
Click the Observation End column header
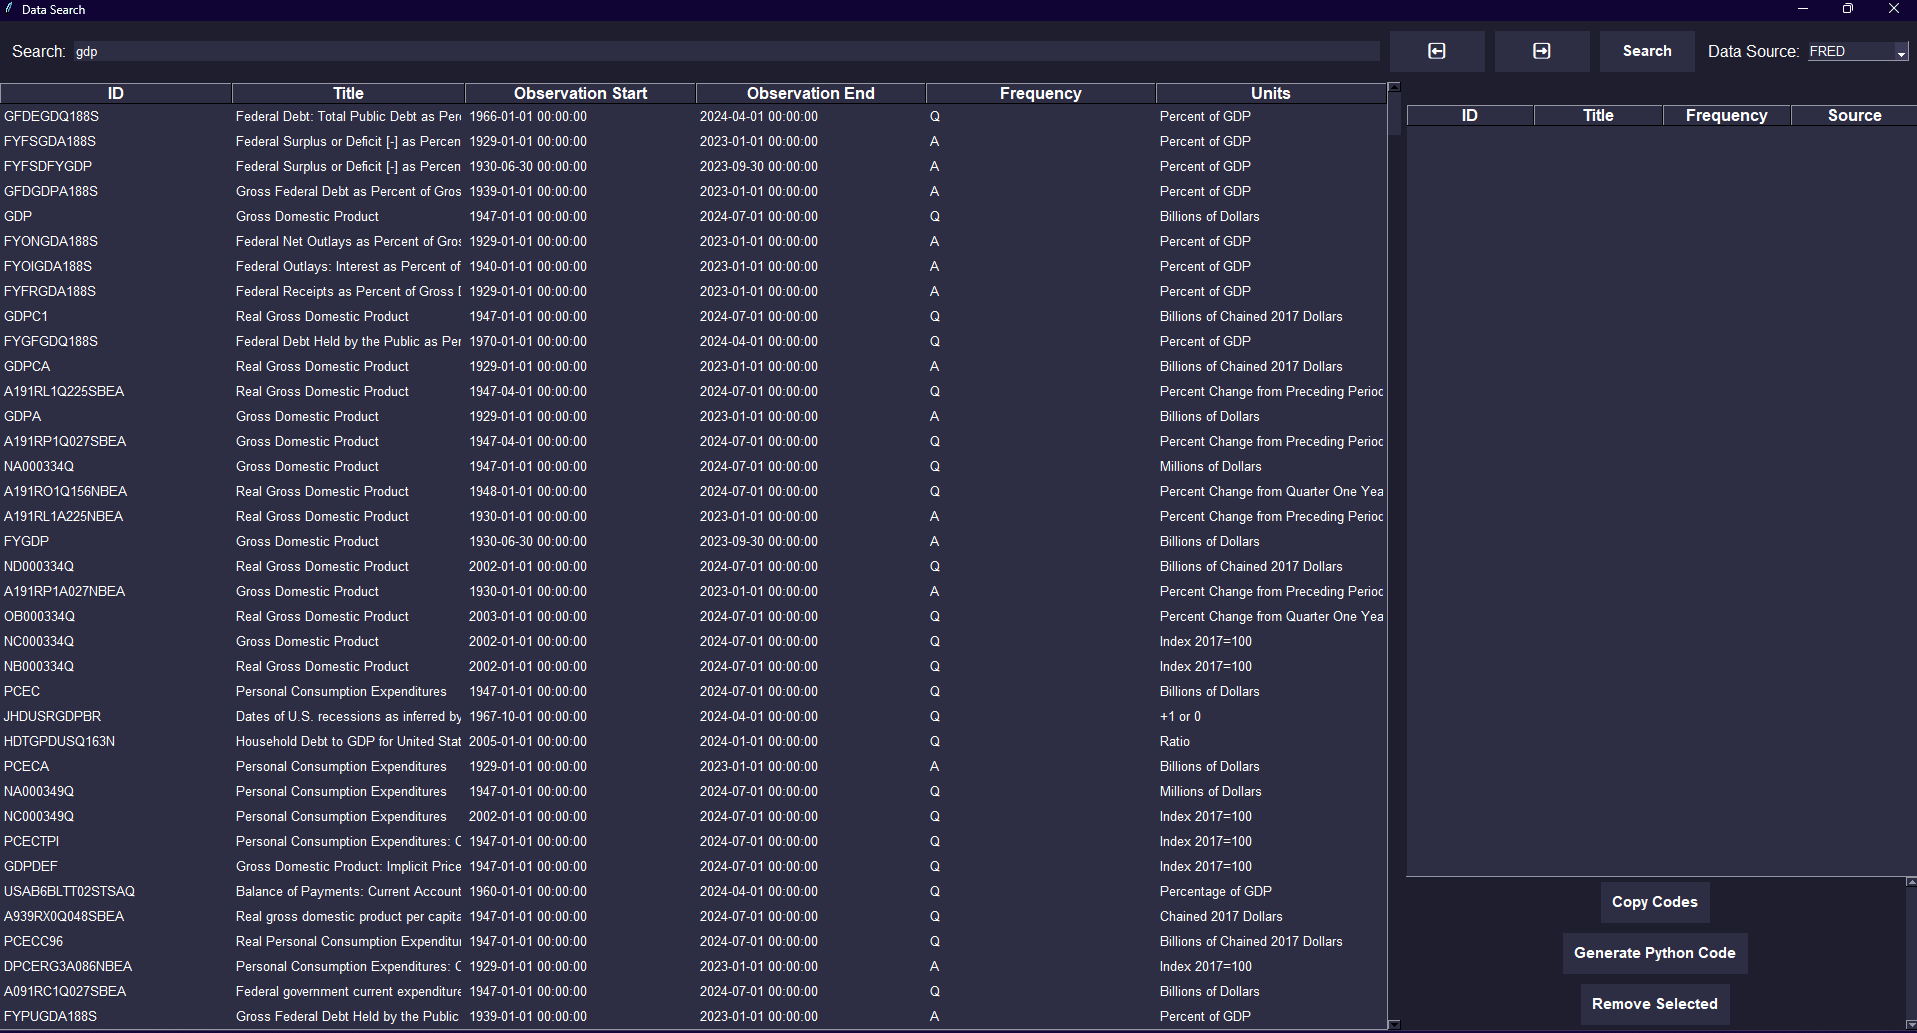click(811, 93)
